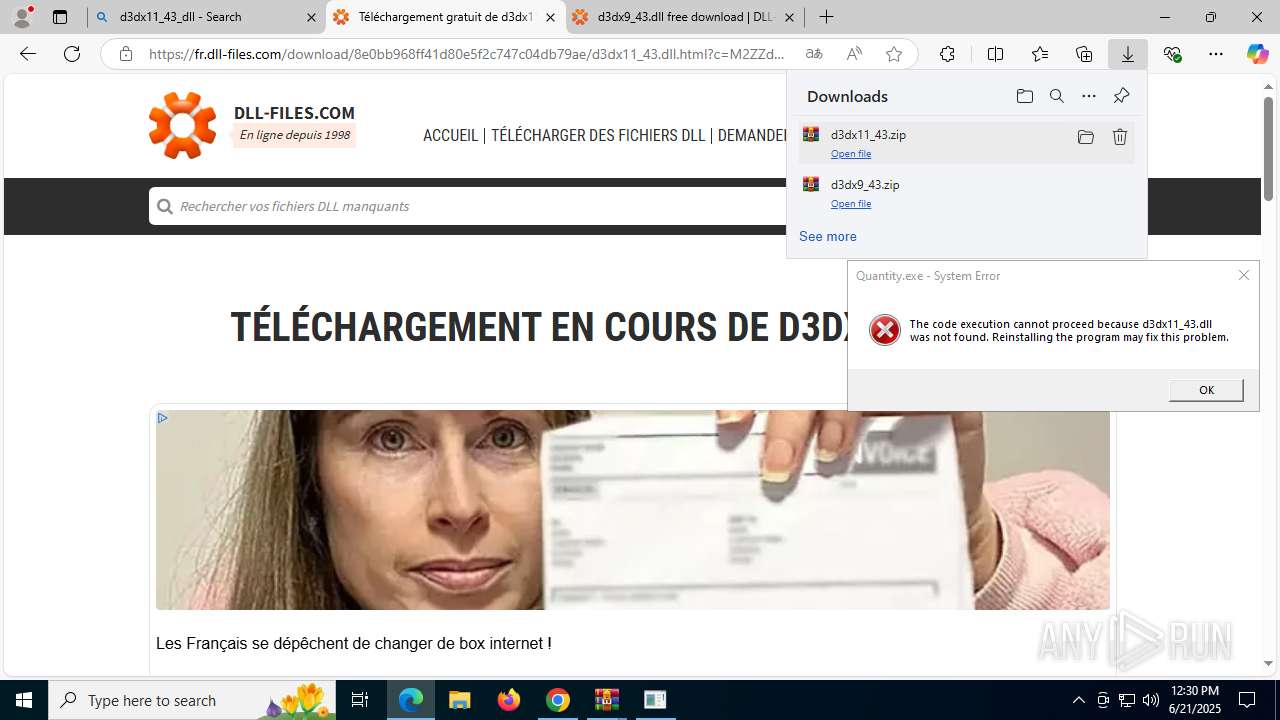Close the Quantity.exe System Error dialog

click(1244, 275)
